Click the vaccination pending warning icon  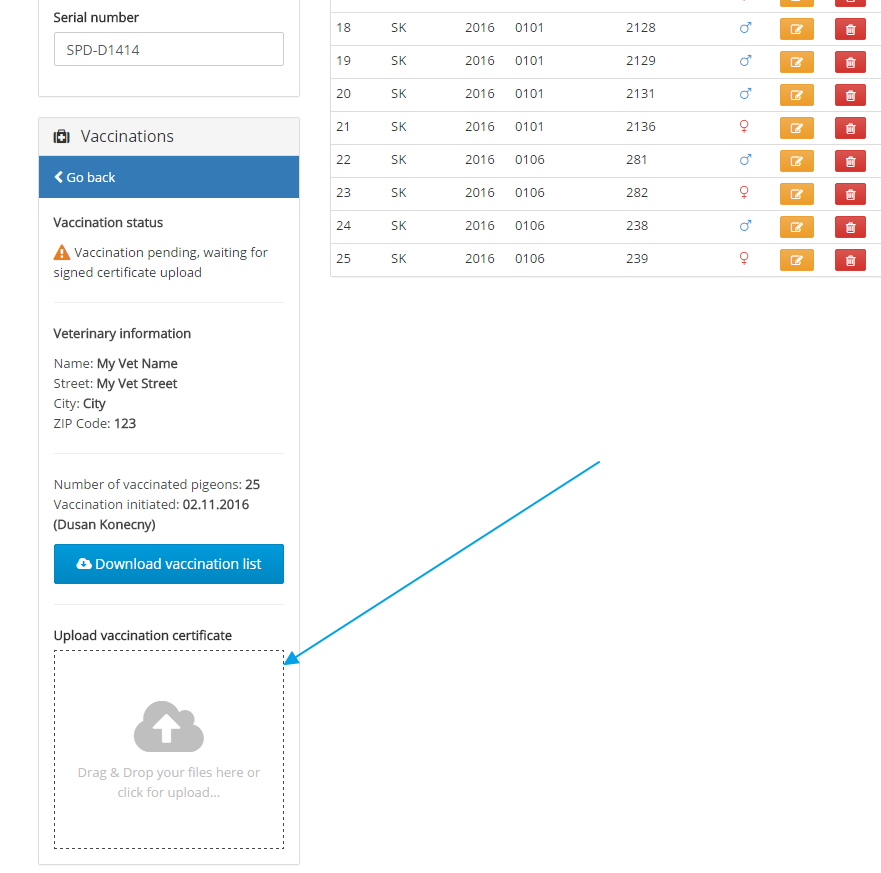(62, 253)
